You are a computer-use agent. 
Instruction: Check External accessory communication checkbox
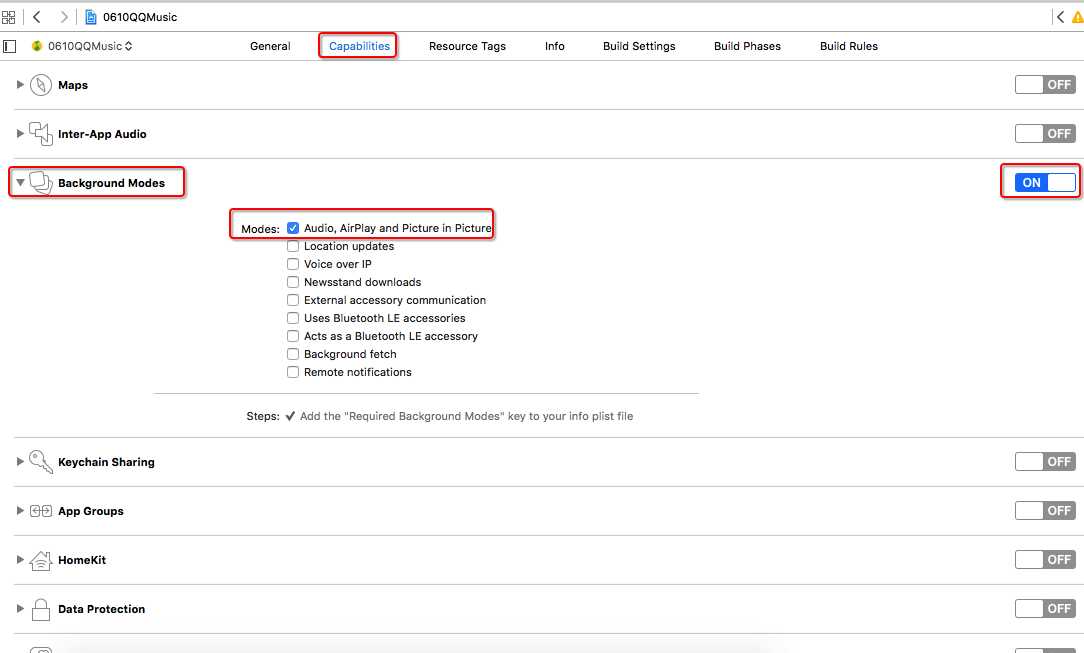click(x=293, y=300)
